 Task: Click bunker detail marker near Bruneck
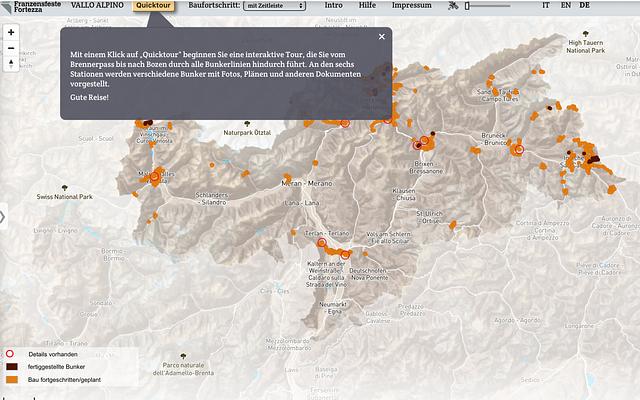[518, 149]
